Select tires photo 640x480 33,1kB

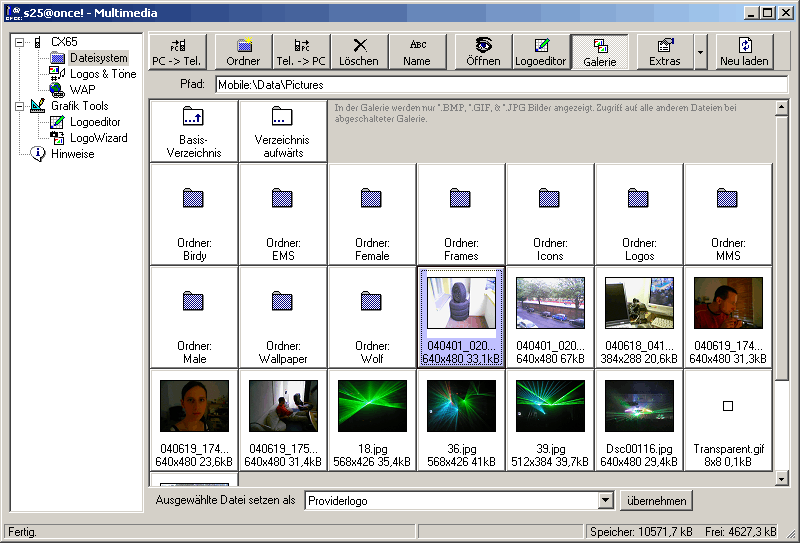tap(461, 317)
